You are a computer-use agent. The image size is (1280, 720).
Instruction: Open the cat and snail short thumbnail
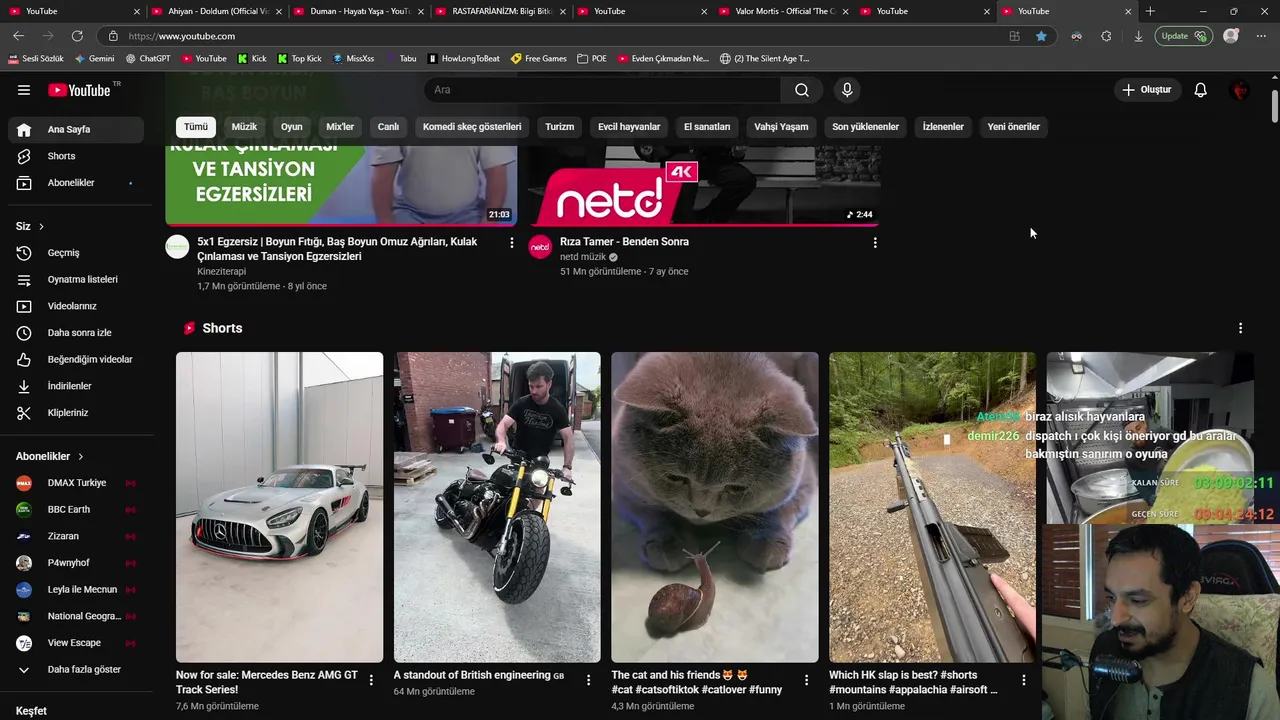coord(714,507)
